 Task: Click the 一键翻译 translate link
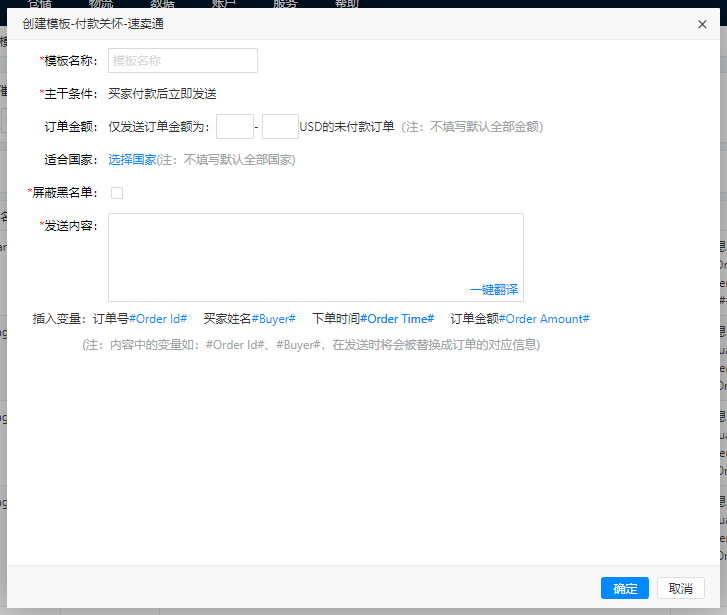(494, 290)
